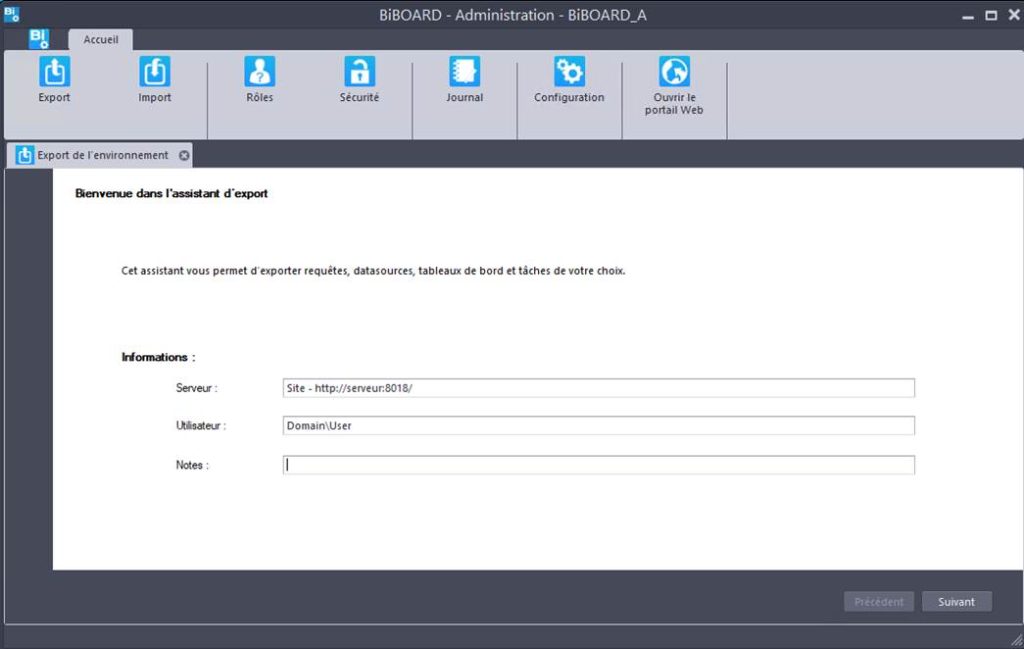The width and height of the screenshot is (1024, 649).
Task: Select the Accueil ribbon tab
Action: point(101,40)
